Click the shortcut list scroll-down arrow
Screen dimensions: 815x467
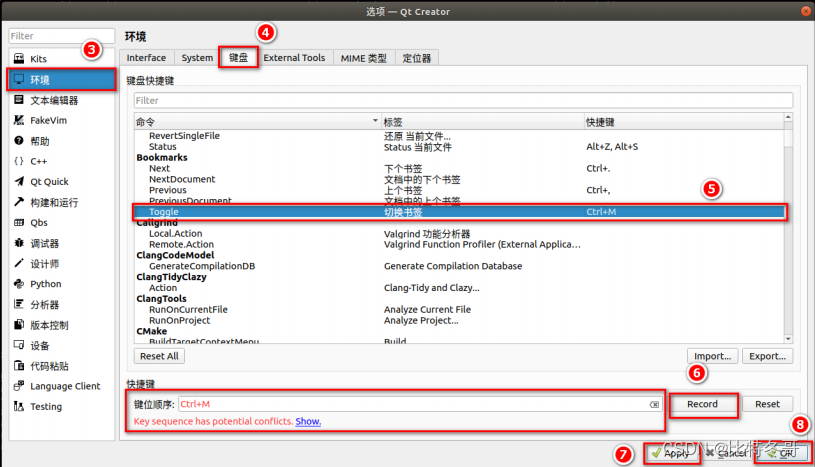point(788,339)
